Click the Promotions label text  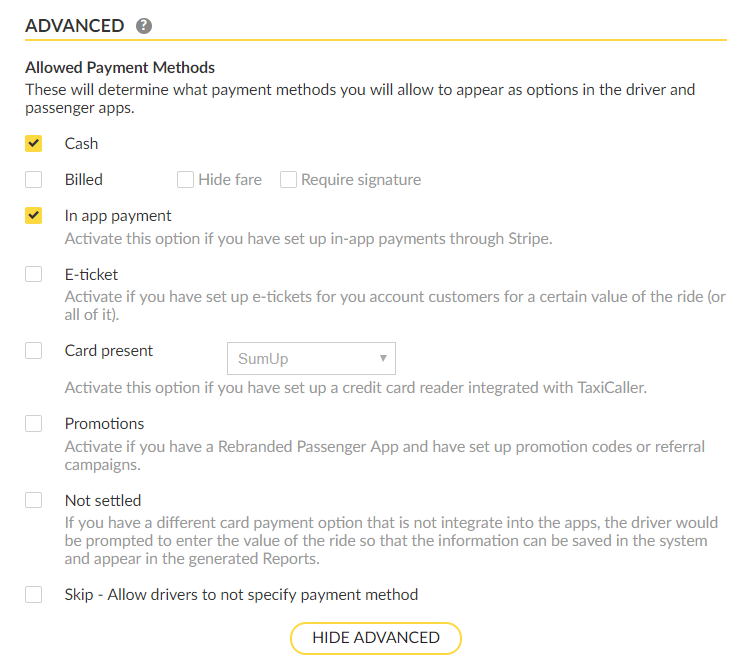(104, 424)
